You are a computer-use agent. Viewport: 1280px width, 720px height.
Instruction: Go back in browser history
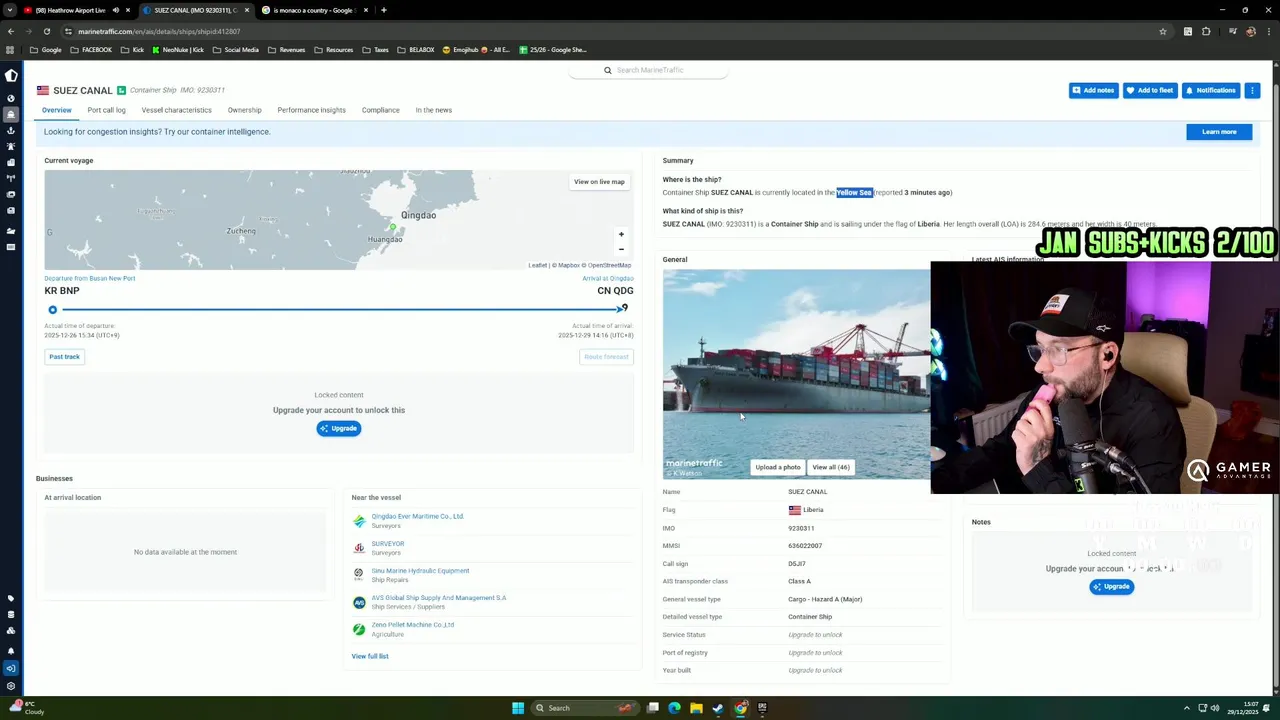pyautogui.click(x=11, y=31)
